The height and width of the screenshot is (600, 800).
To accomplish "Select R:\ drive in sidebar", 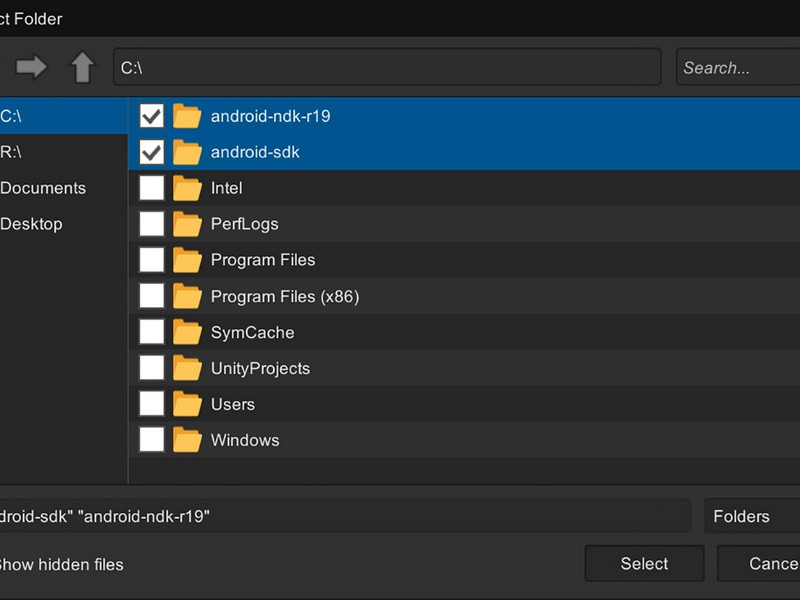I will (64, 152).
